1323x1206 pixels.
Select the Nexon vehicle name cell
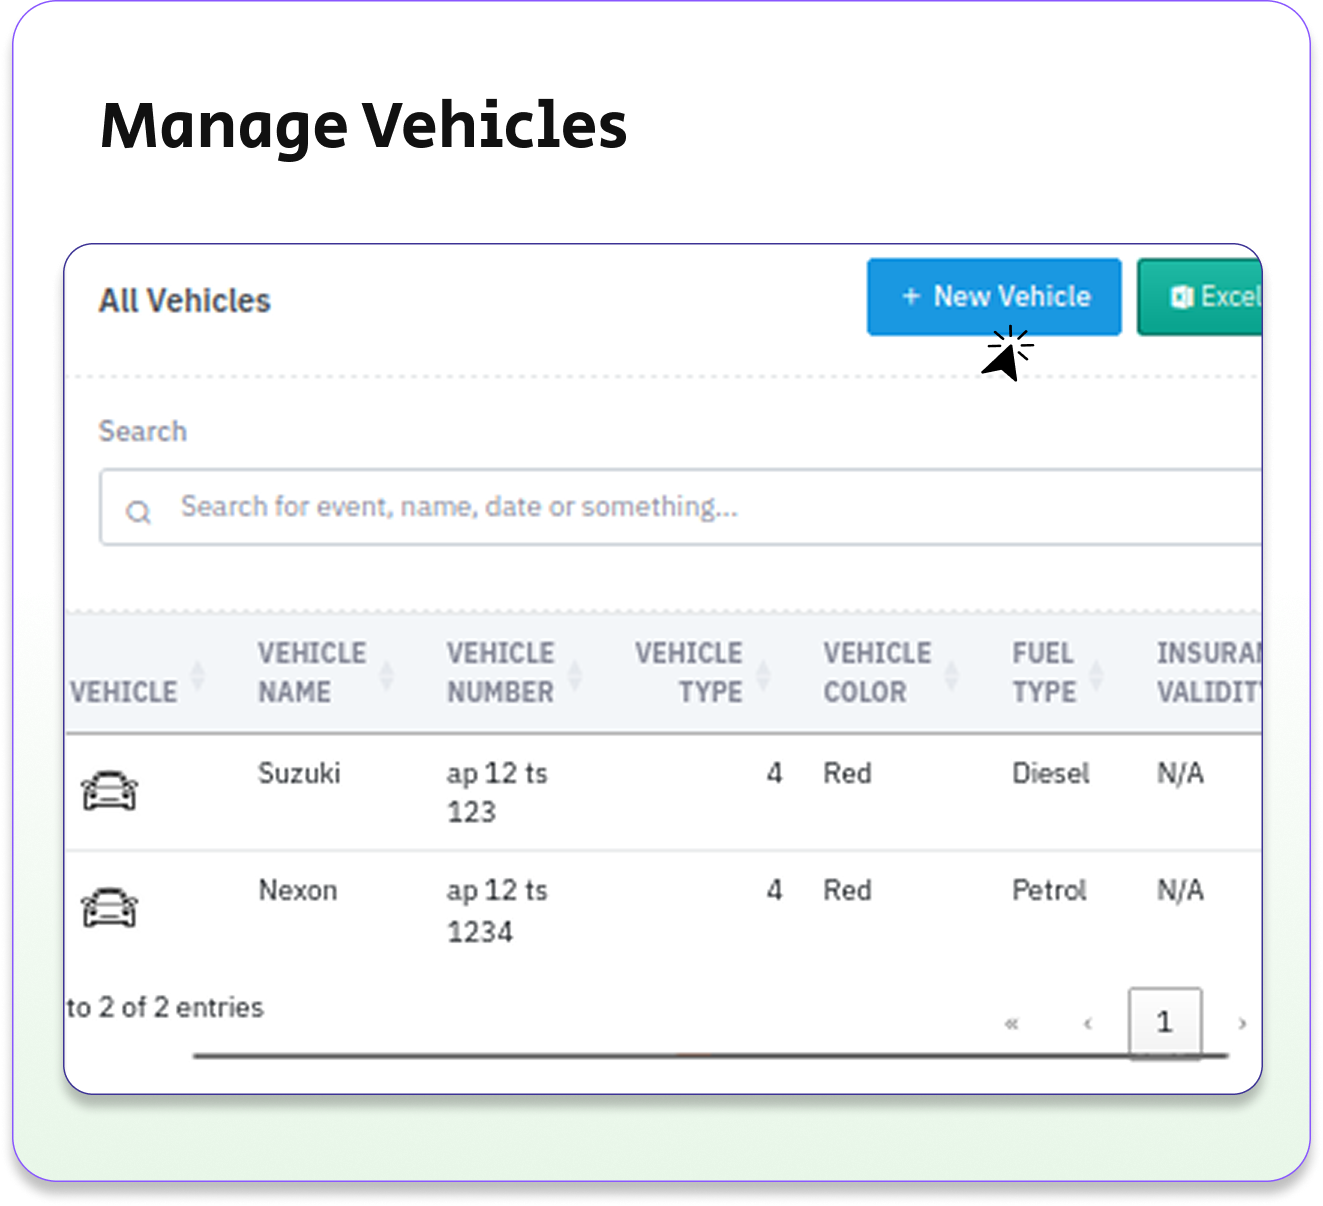[298, 890]
